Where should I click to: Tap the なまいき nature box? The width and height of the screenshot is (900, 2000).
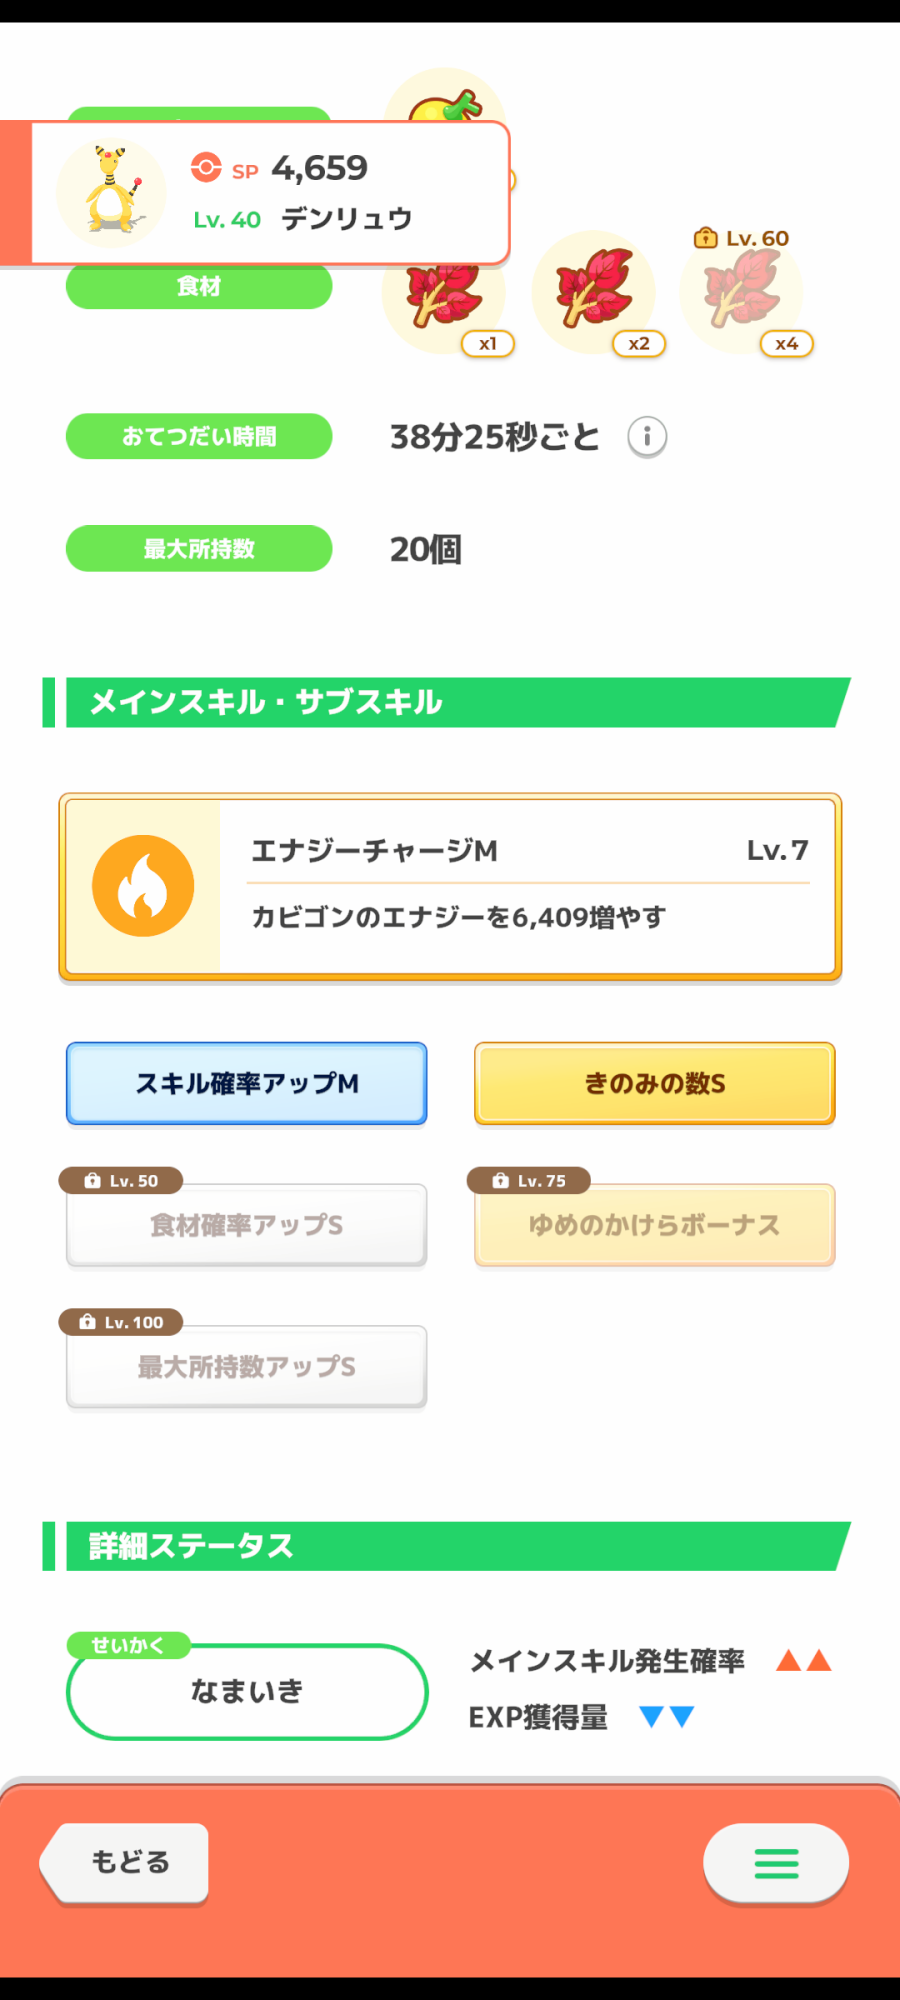[x=247, y=1691]
